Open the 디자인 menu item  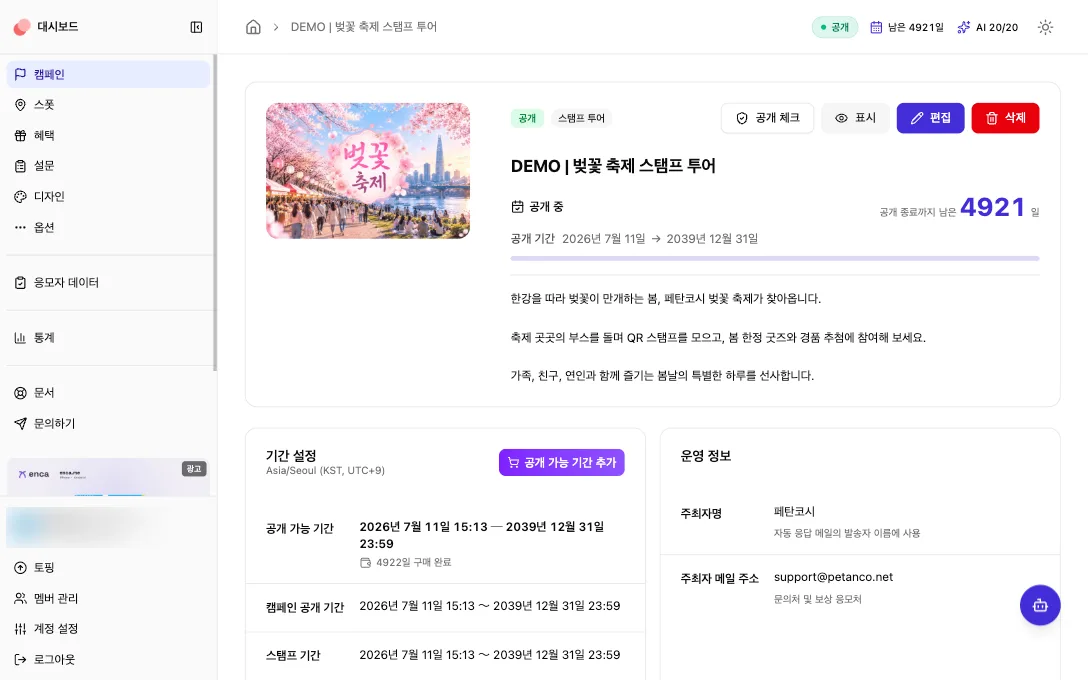[108, 196]
